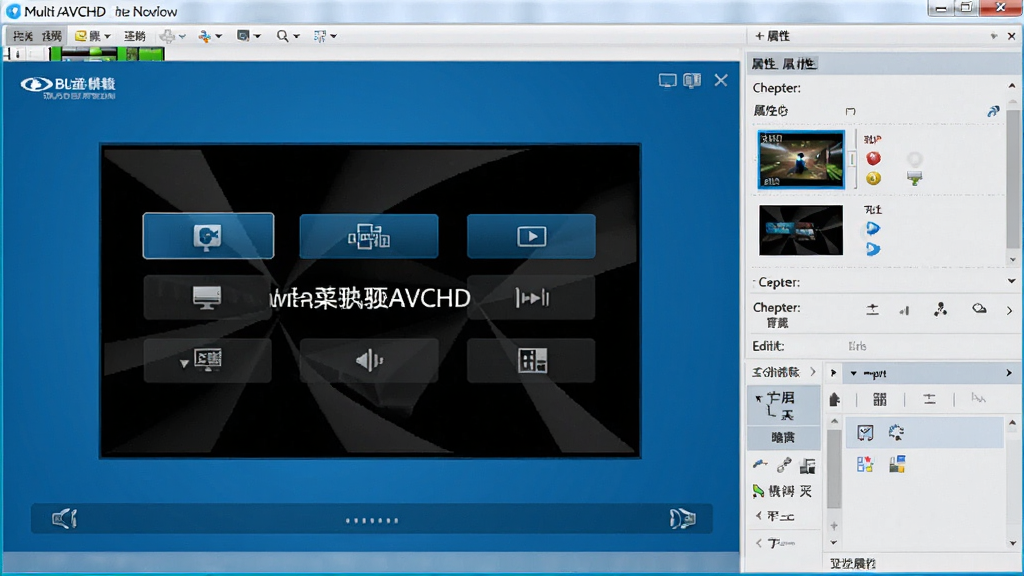
Task: Collapse the top Chepter section arrow
Action: tap(1012, 86)
